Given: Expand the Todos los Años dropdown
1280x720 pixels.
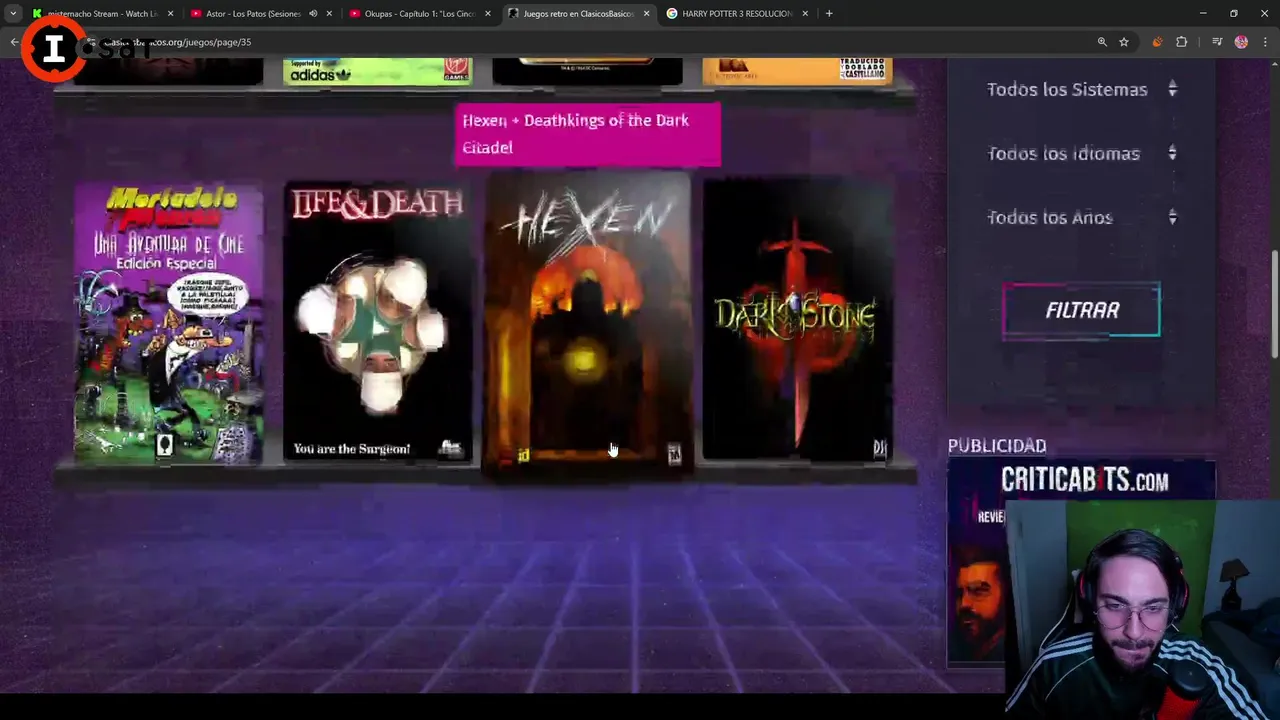Looking at the screenshot, I should pyautogui.click(x=1081, y=217).
